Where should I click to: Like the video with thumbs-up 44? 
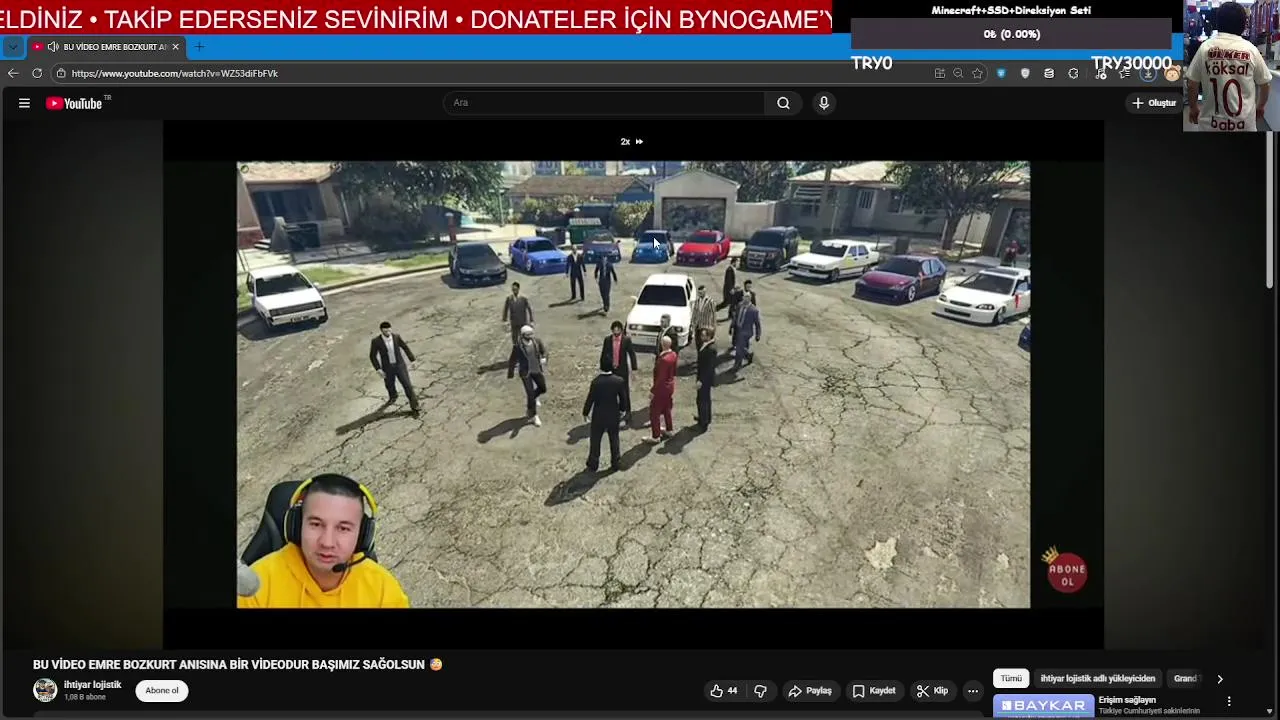(x=724, y=691)
